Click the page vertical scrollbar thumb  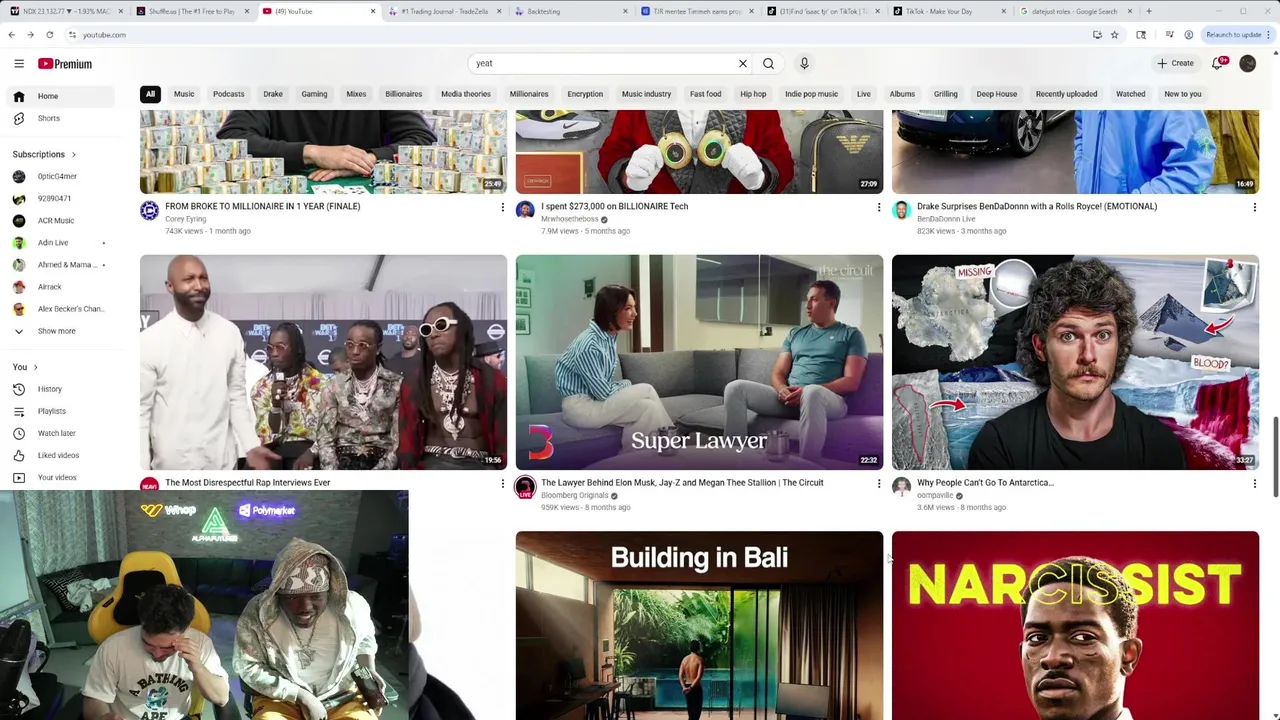click(1275, 457)
